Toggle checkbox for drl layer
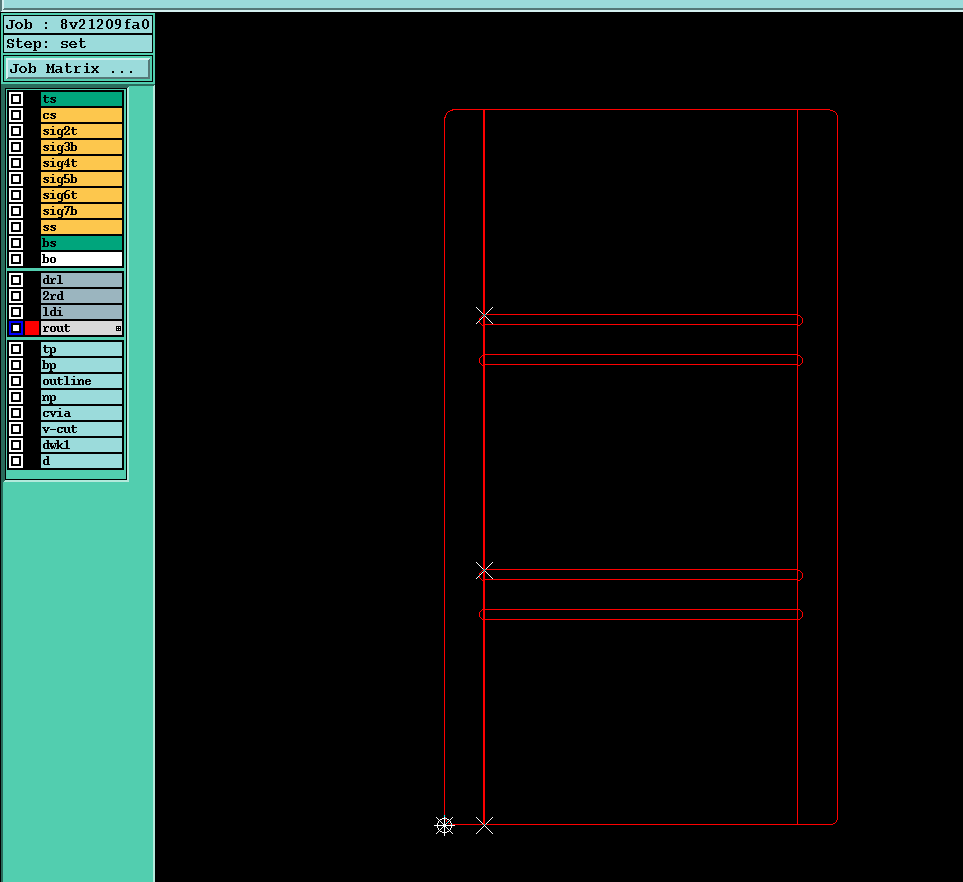Image resolution: width=963 pixels, height=882 pixels. tap(16, 279)
